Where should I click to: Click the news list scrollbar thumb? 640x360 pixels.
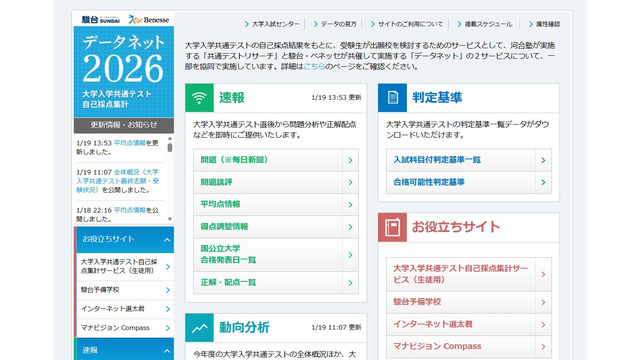(x=170, y=147)
